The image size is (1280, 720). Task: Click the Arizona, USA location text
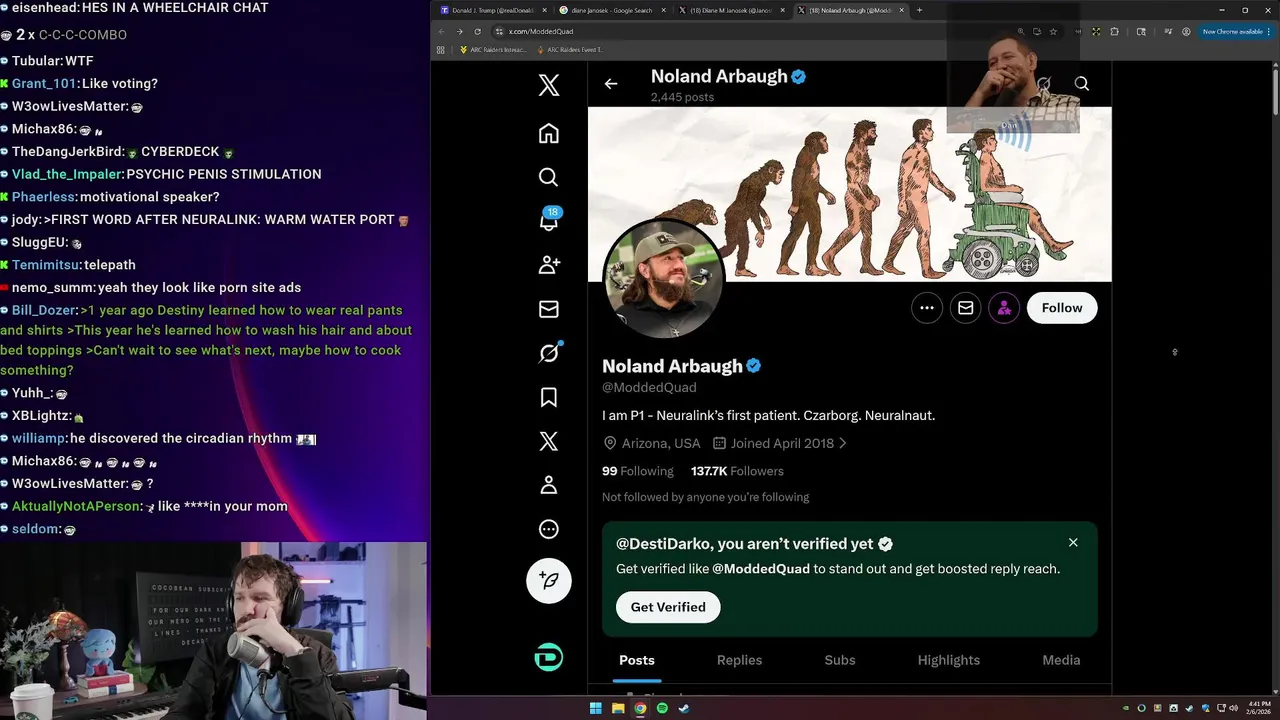click(661, 443)
